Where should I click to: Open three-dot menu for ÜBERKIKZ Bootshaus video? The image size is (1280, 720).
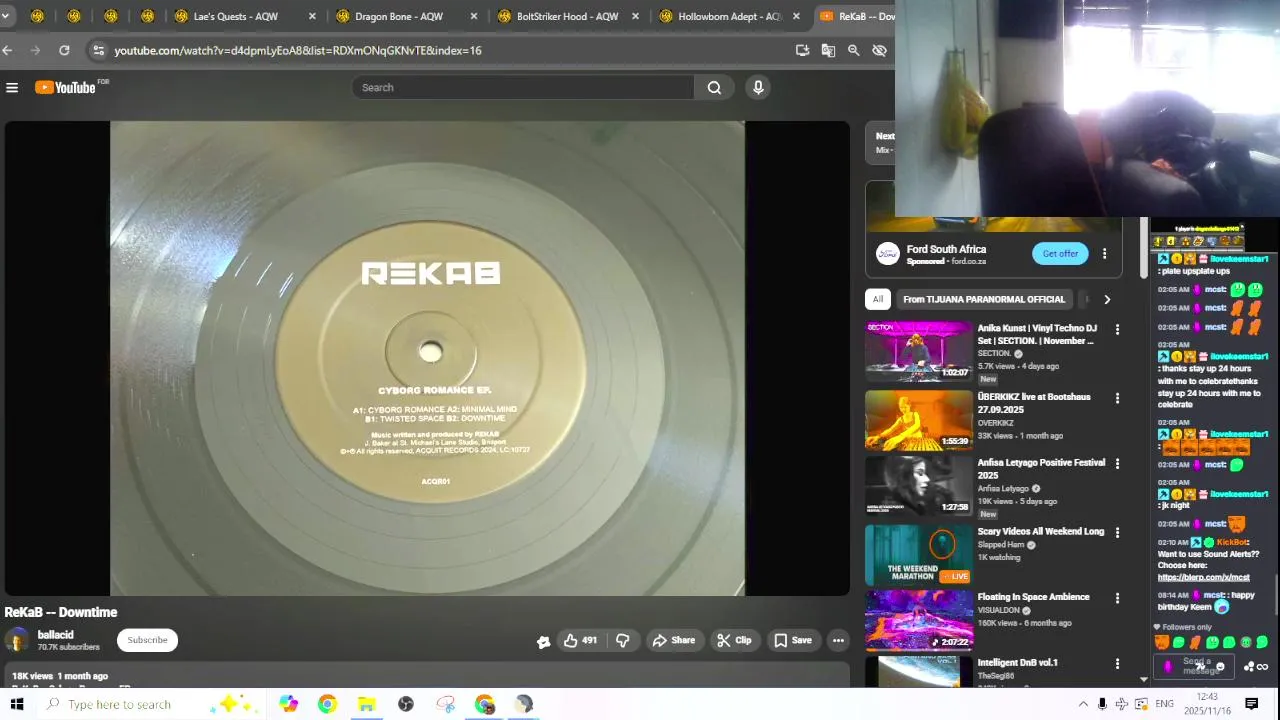point(1117,398)
